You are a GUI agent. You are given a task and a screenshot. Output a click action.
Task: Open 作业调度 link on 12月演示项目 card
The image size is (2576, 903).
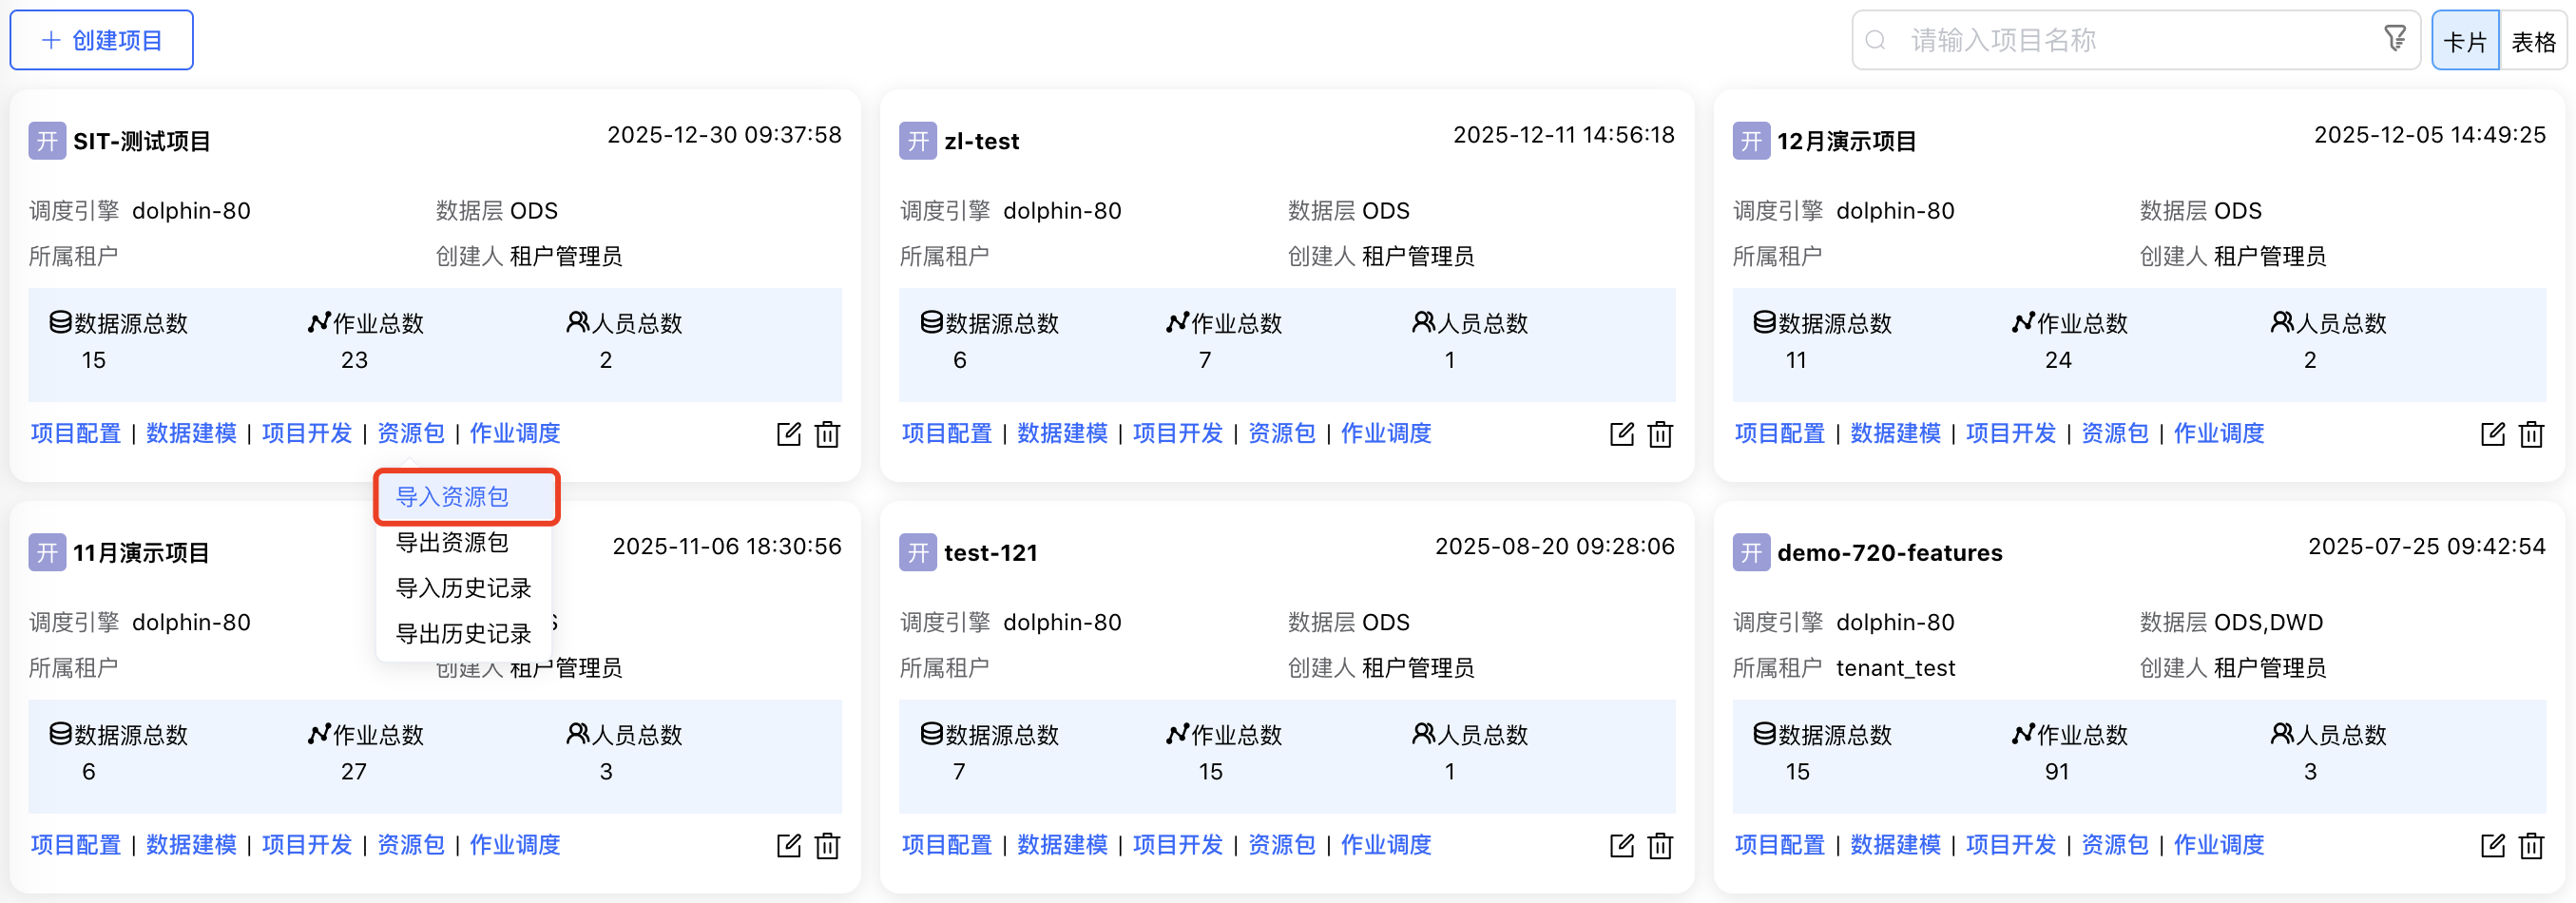coord(2218,433)
